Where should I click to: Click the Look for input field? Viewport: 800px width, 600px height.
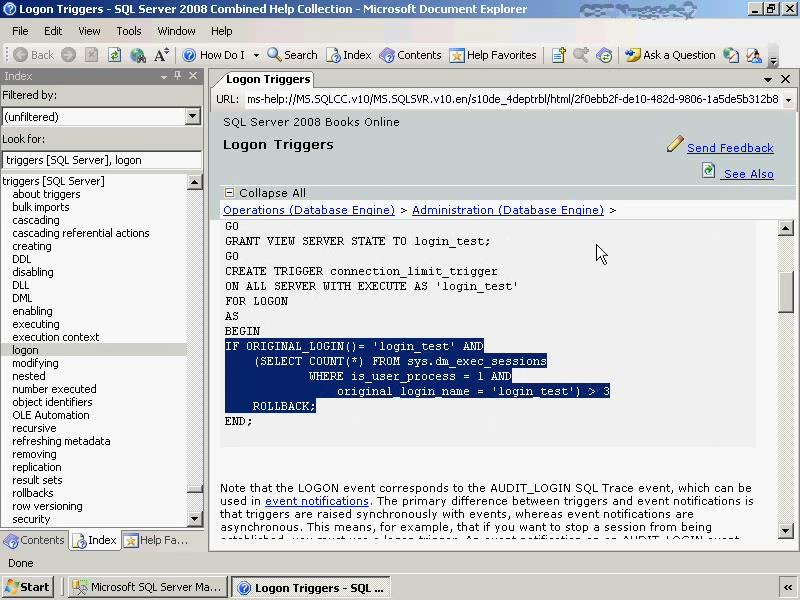[x=102, y=160]
